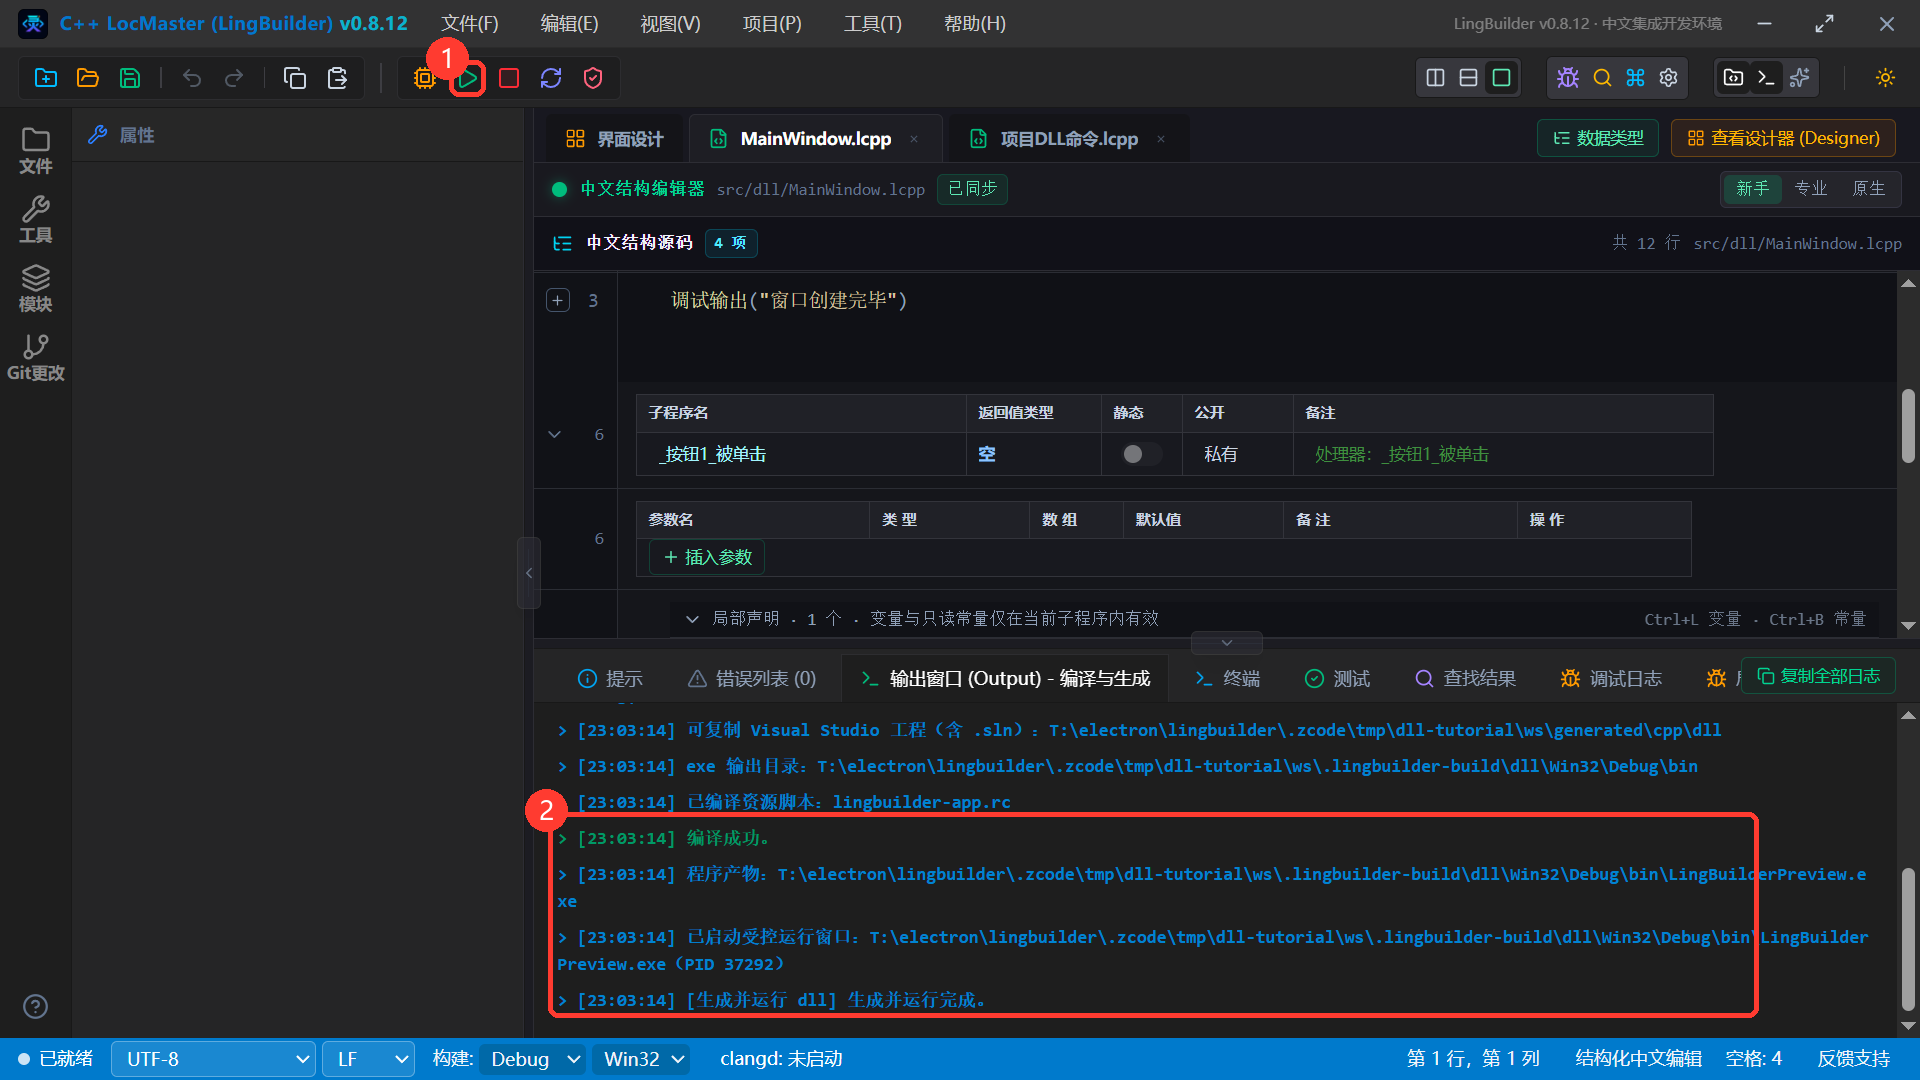Click the undo arrow icon
The width and height of the screenshot is (1920, 1080).
tap(192, 78)
